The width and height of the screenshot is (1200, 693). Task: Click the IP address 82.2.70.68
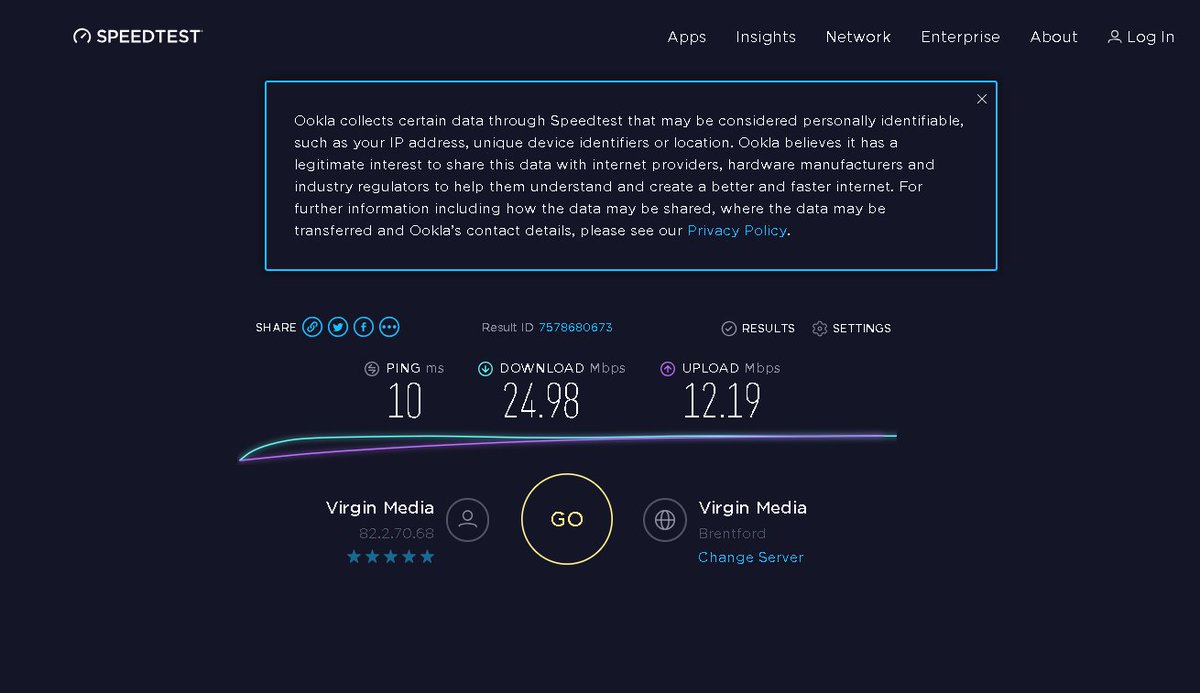click(x=396, y=534)
